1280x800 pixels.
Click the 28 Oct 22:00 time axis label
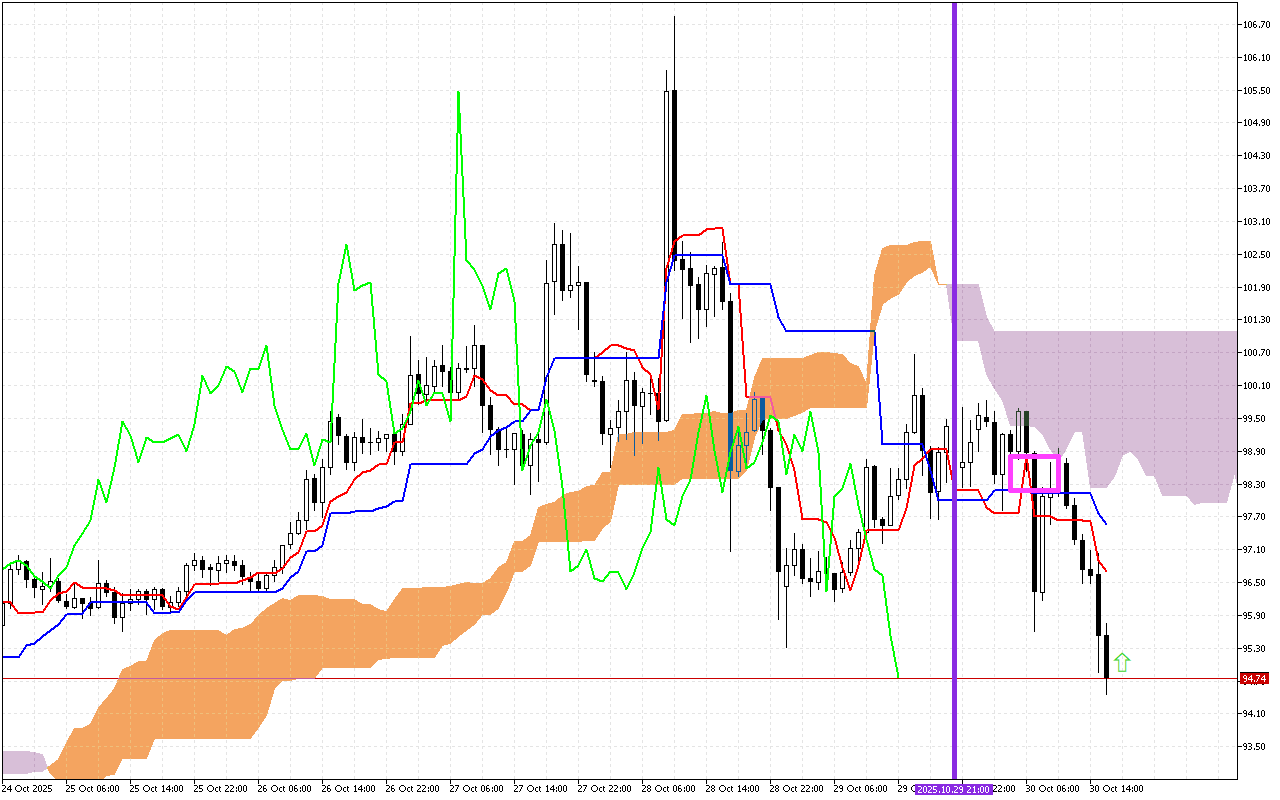coord(795,789)
